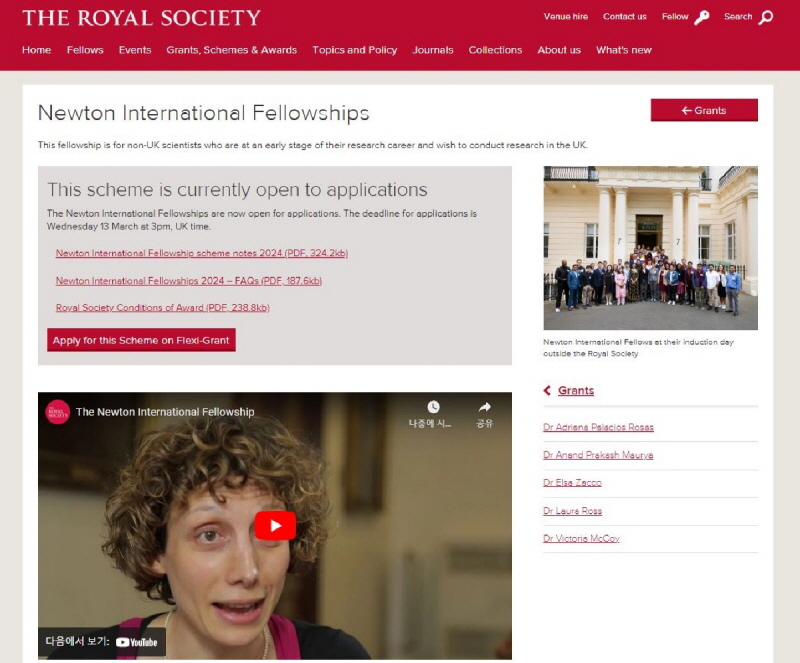The width and height of the screenshot is (800, 663).
Task: Select Topics and Policy in navigation
Action: [x=355, y=50]
